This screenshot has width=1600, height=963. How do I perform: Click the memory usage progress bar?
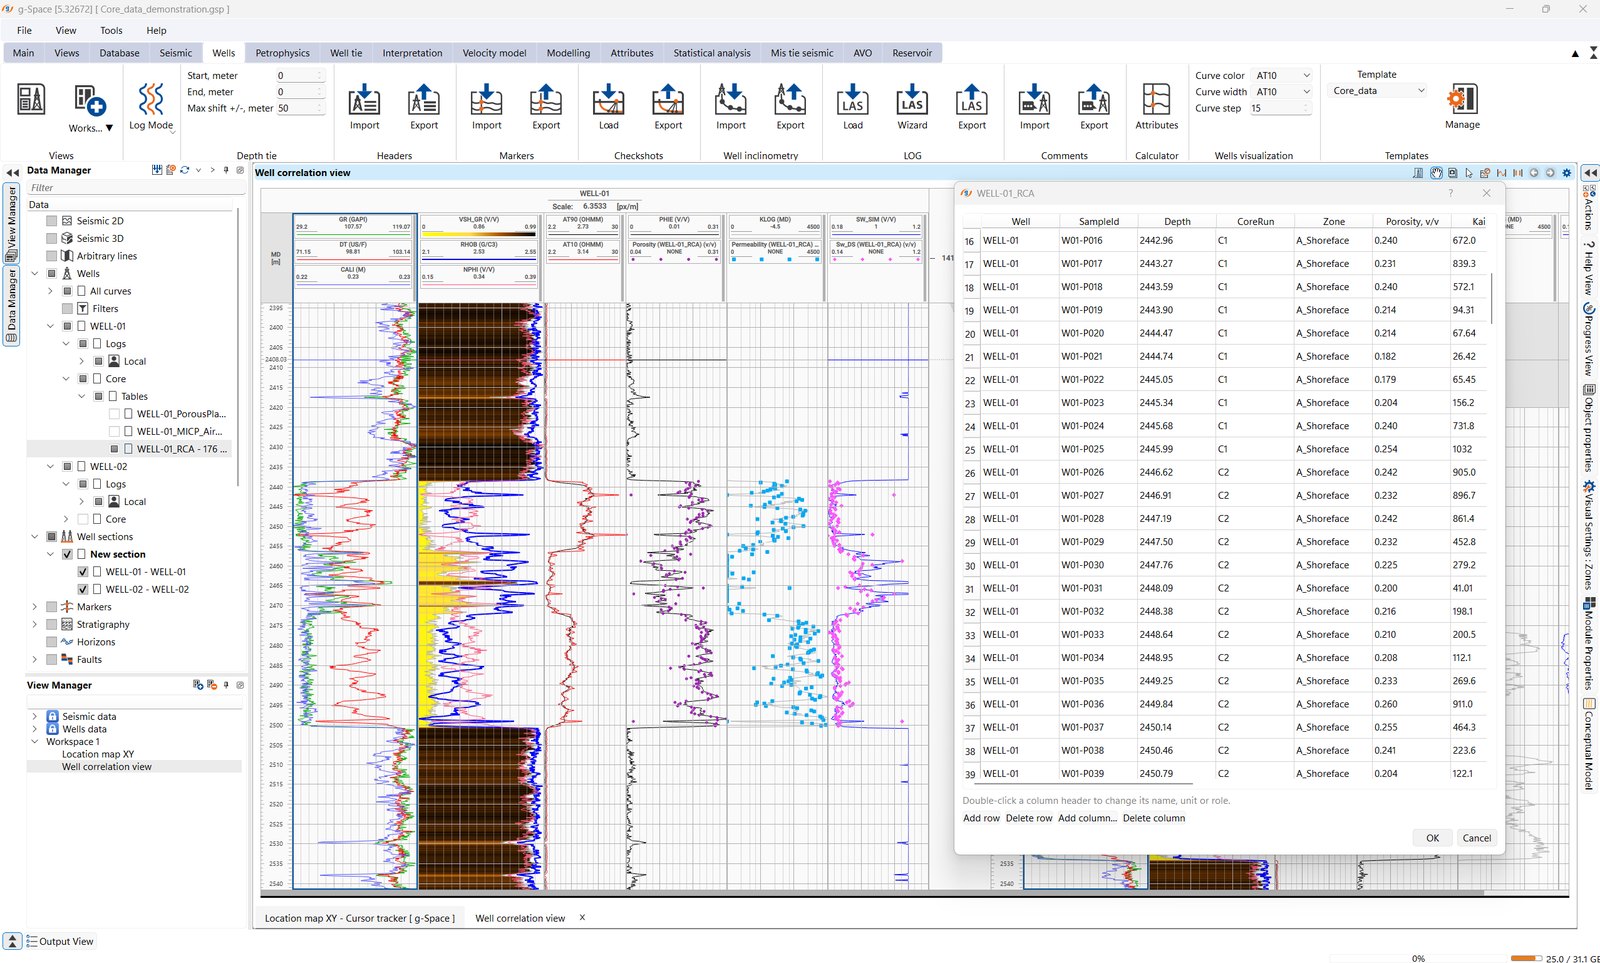pos(1526,958)
